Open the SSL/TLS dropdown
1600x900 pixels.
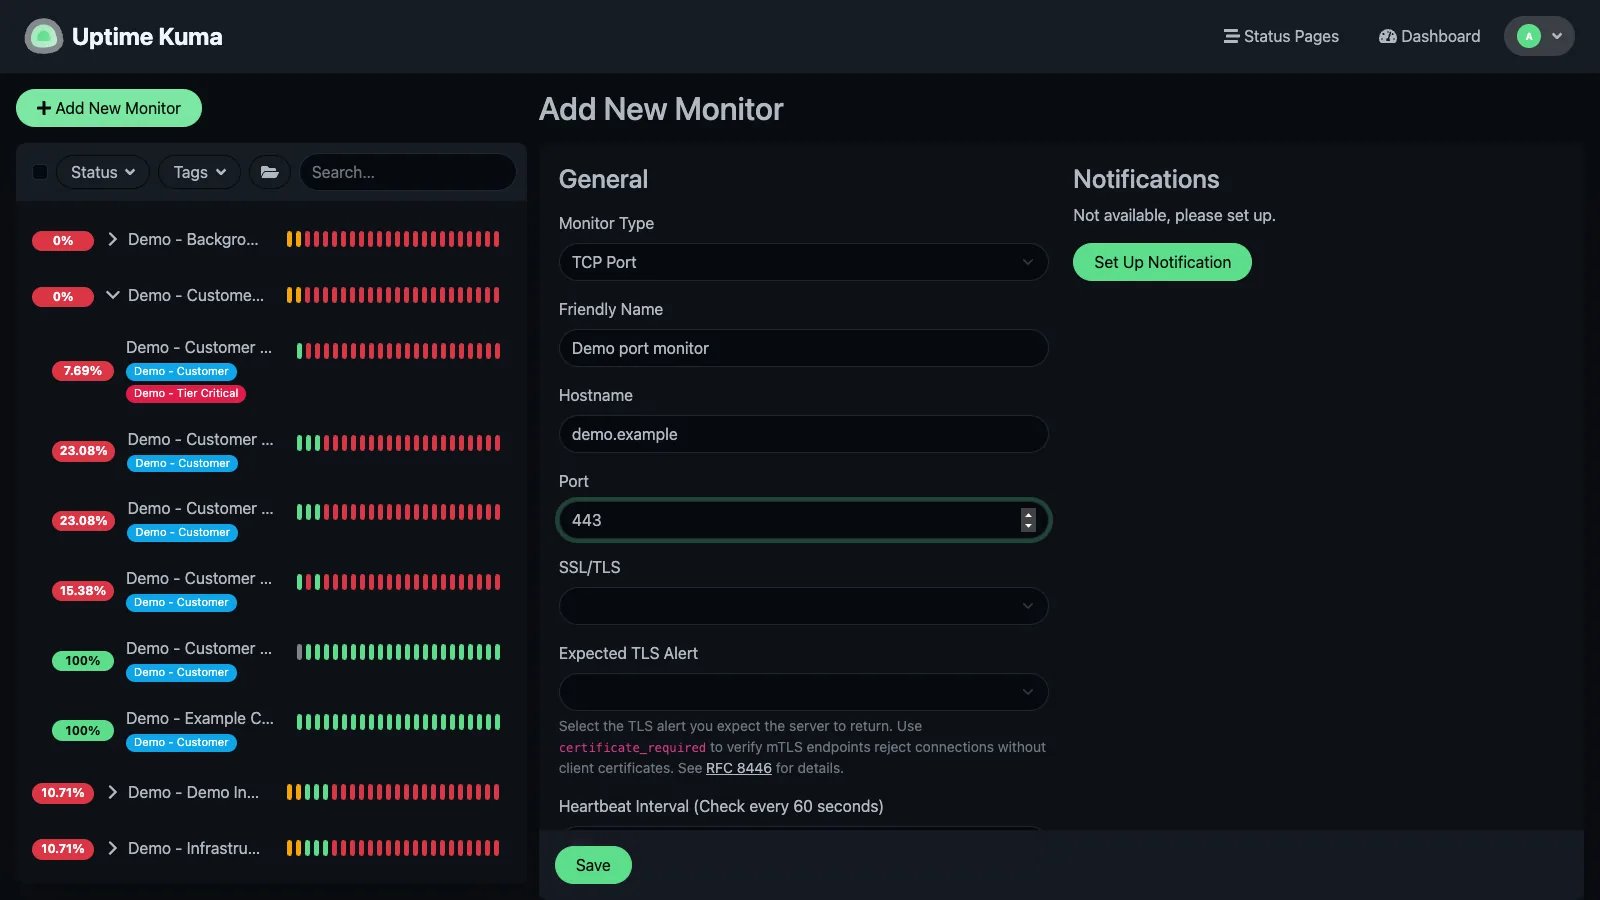(x=803, y=606)
